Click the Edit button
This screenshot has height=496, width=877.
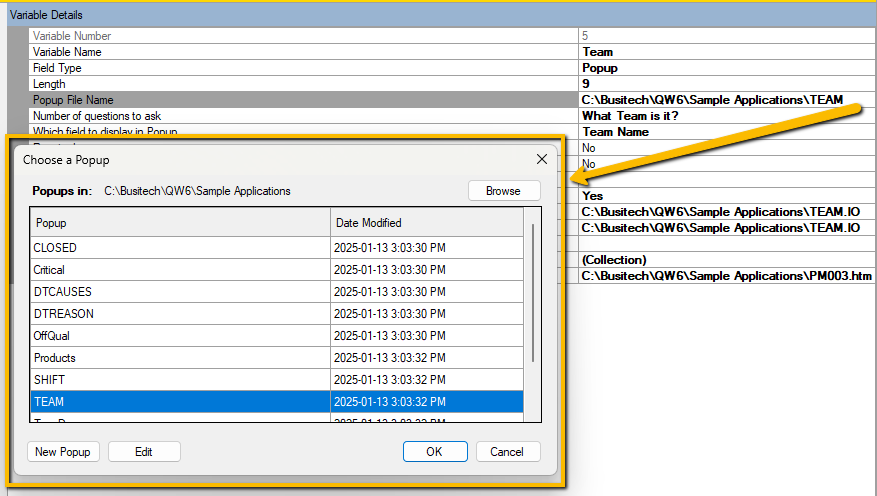coord(144,452)
